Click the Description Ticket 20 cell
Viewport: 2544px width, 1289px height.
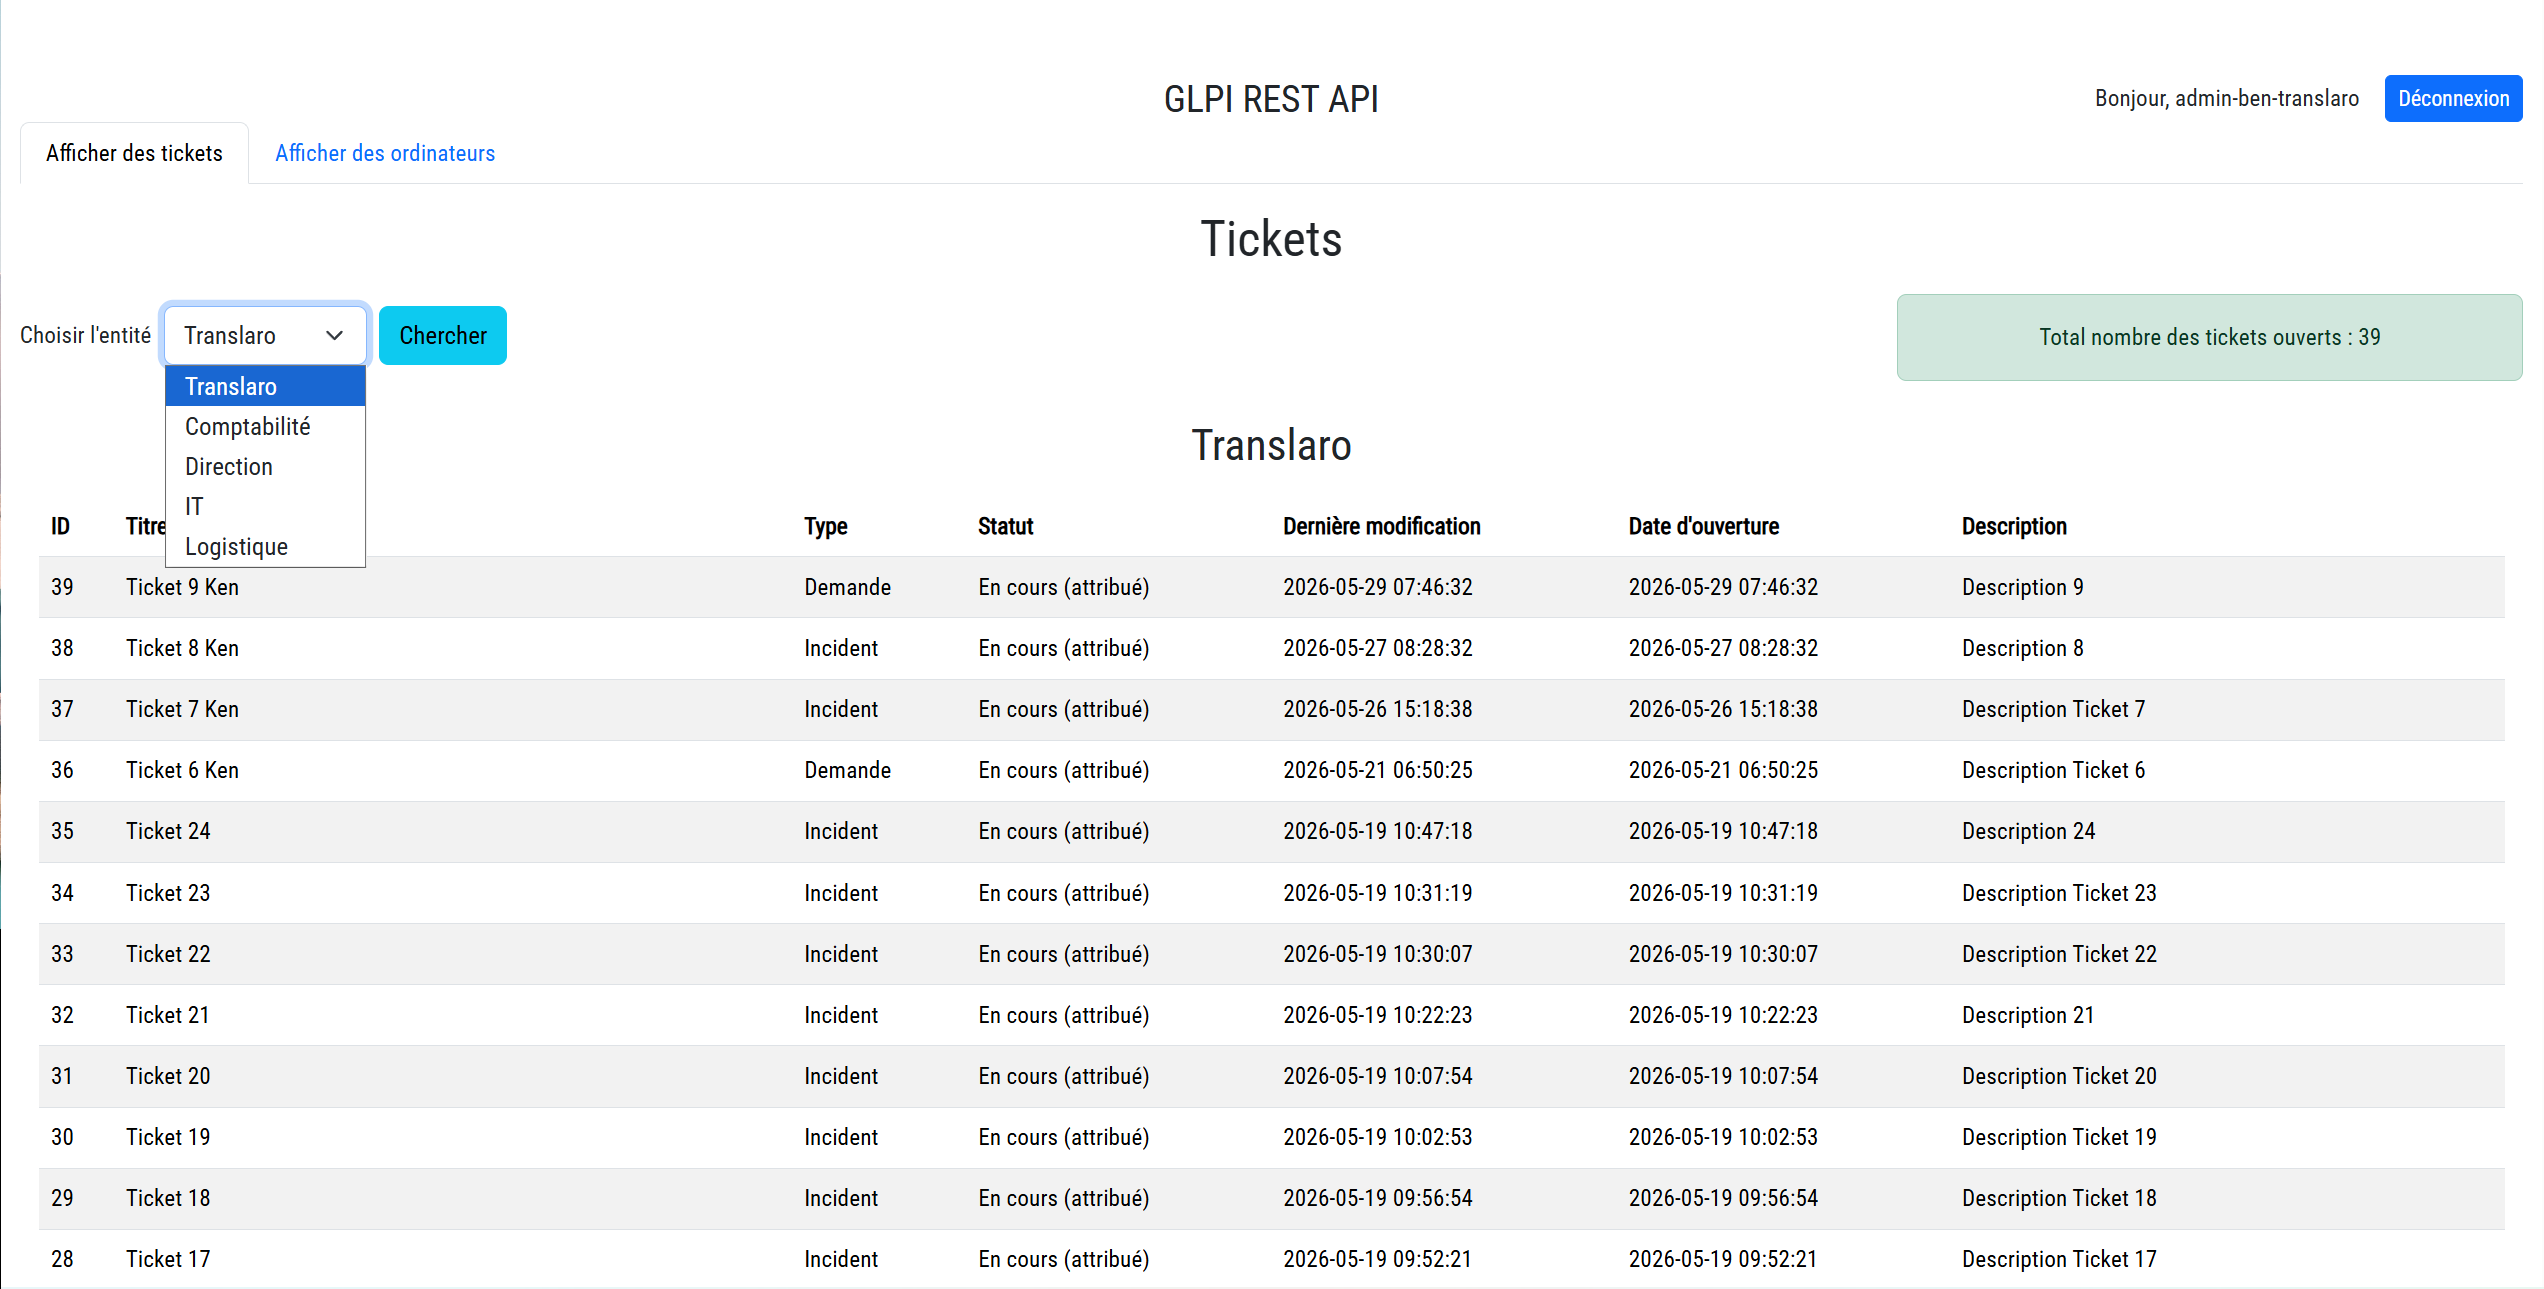(x=2059, y=1076)
